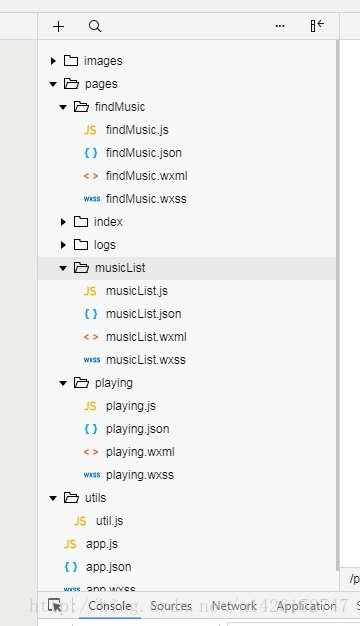This screenshot has width=360, height=626.
Task: Expand the index folder arrow
Action: 63,222
